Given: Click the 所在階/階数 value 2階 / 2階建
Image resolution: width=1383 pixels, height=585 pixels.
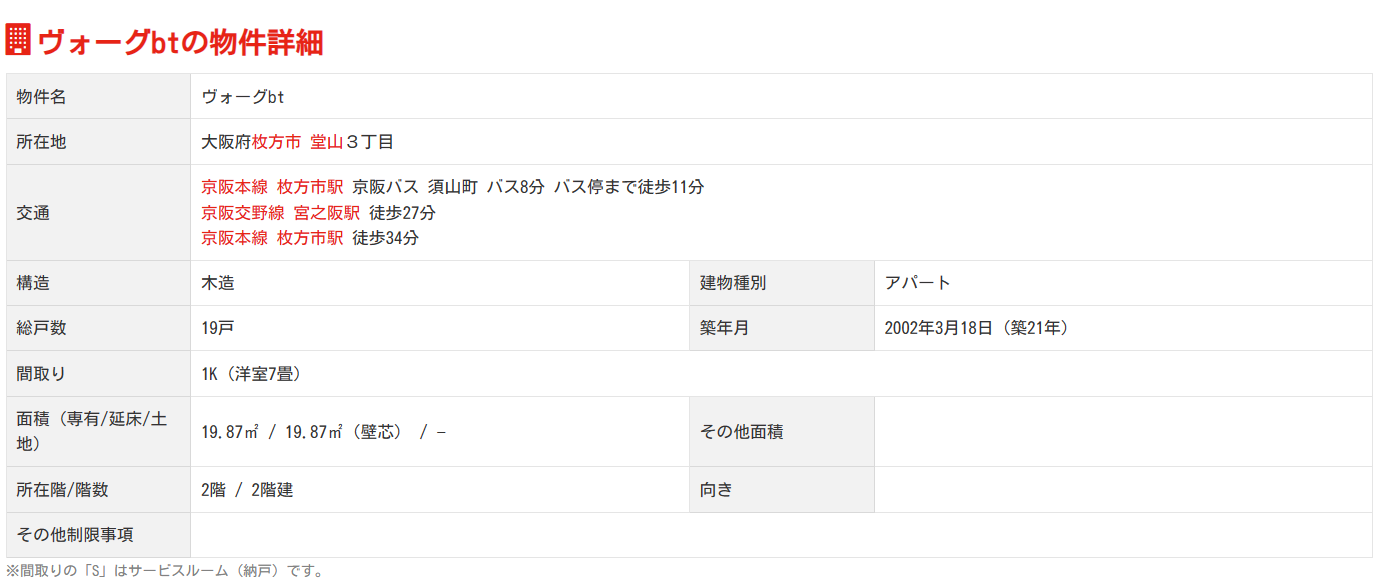Looking at the screenshot, I should pyautogui.click(x=247, y=490).
